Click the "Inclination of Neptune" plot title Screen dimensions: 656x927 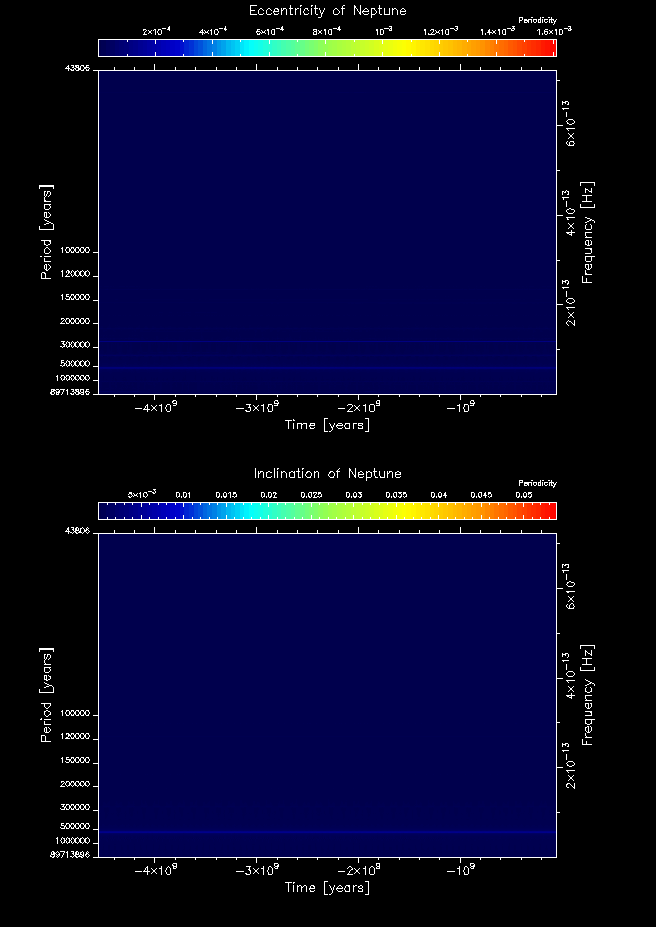coord(327,474)
